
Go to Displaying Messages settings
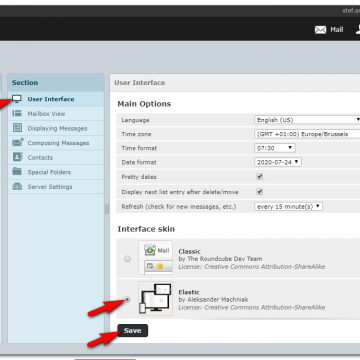tap(56, 128)
